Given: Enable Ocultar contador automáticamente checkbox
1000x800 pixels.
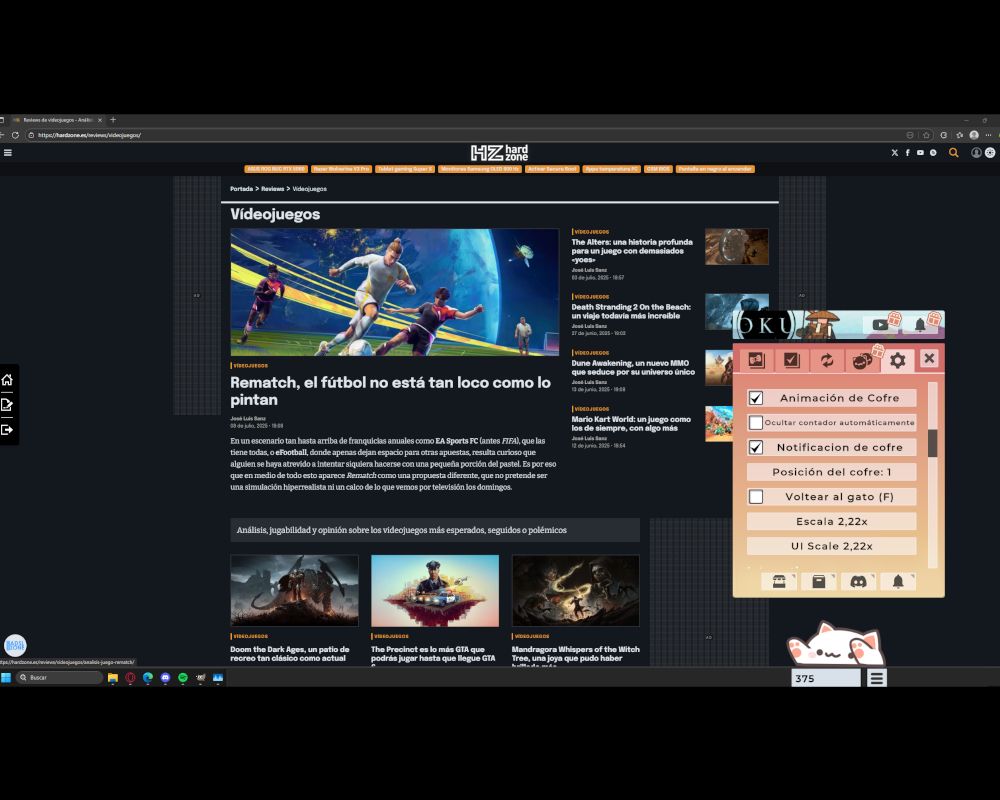Looking at the screenshot, I should pyautogui.click(x=756, y=423).
